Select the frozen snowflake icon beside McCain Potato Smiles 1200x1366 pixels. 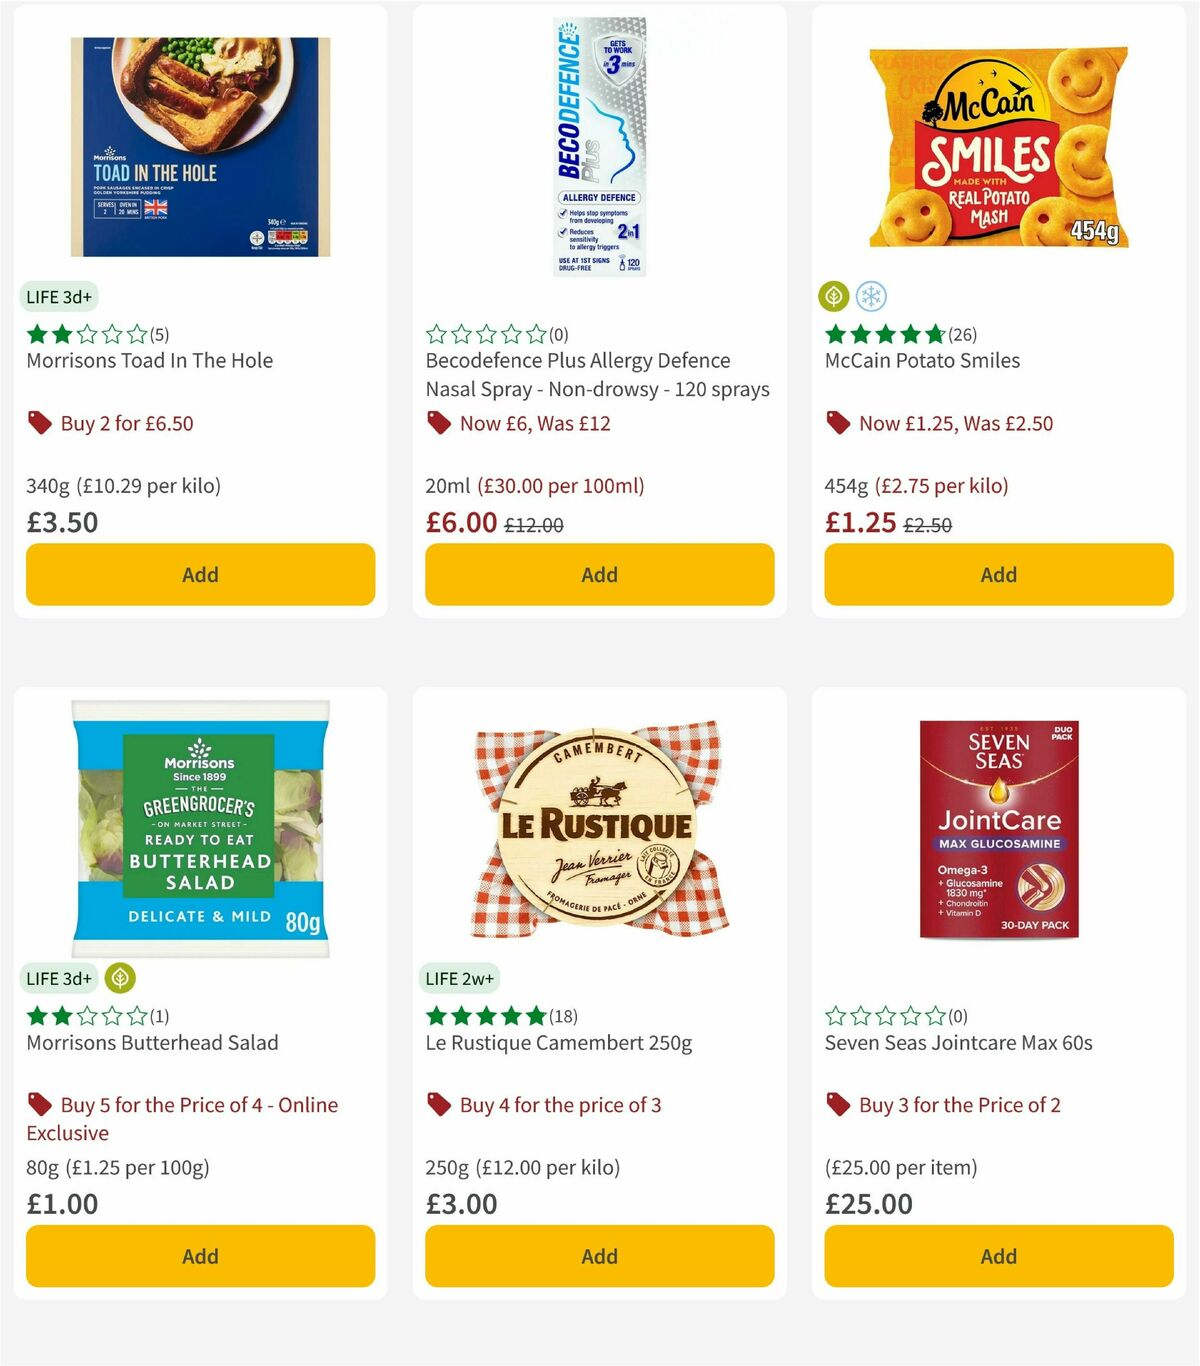[870, 297]
